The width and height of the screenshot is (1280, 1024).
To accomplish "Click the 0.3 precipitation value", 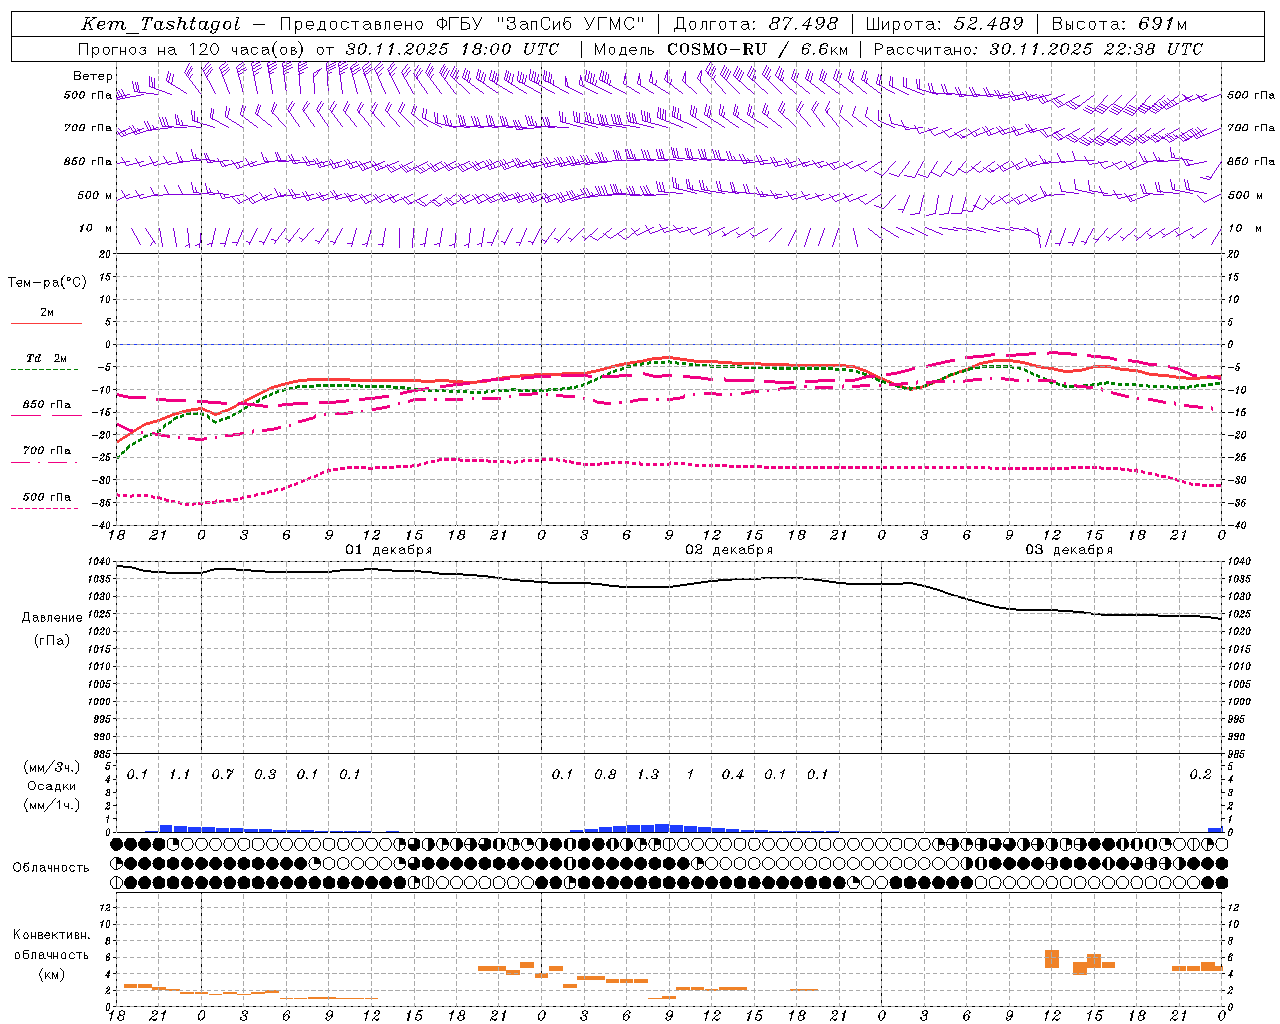I will pyautogui.click(x=265, y=775).
